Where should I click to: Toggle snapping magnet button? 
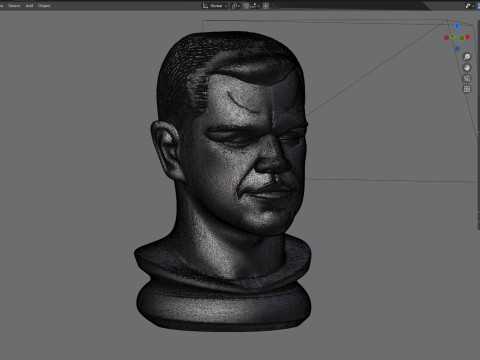point(246,6)
